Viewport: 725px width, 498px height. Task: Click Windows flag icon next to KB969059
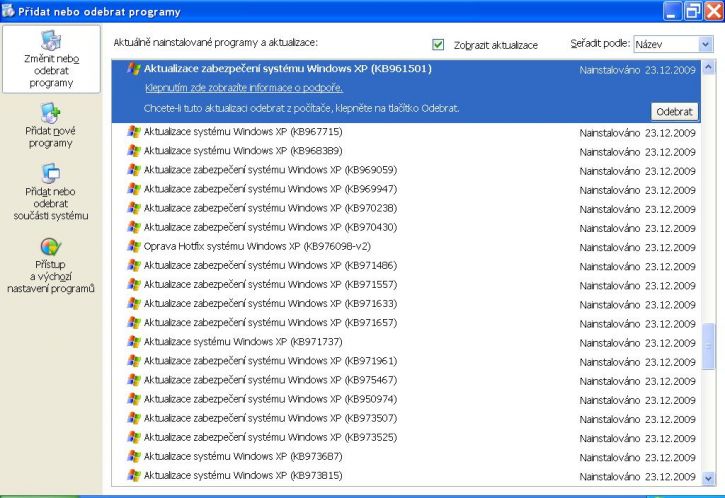tap(134, 170)
